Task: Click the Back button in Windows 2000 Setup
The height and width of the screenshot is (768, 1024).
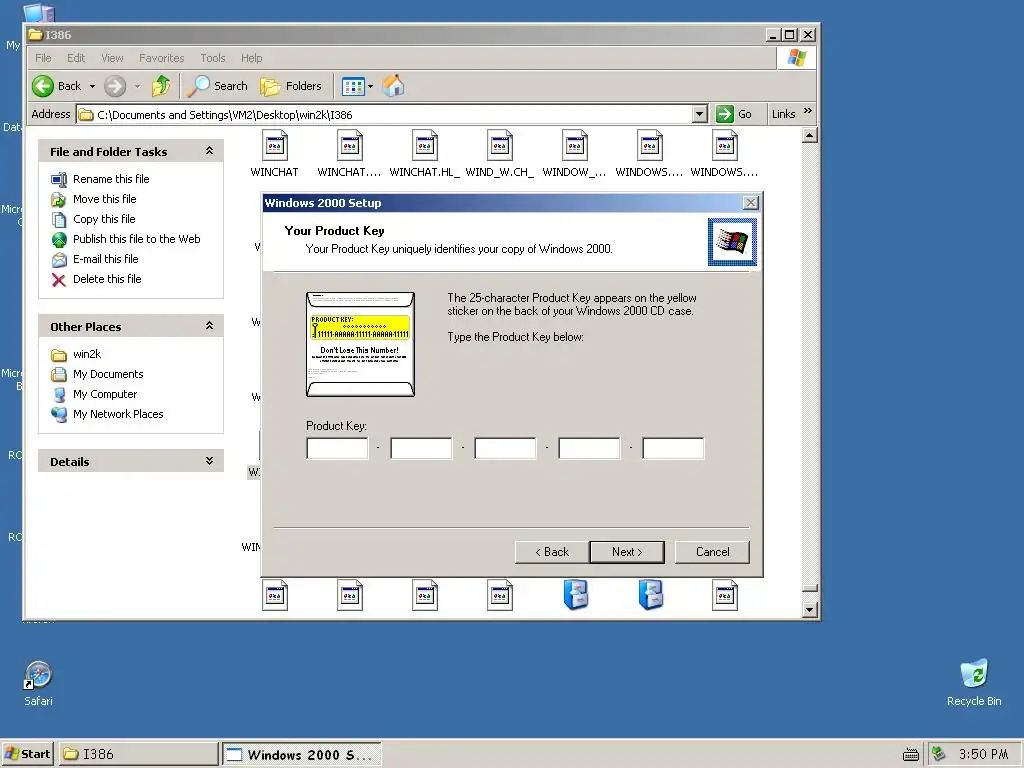Action: 552,552
